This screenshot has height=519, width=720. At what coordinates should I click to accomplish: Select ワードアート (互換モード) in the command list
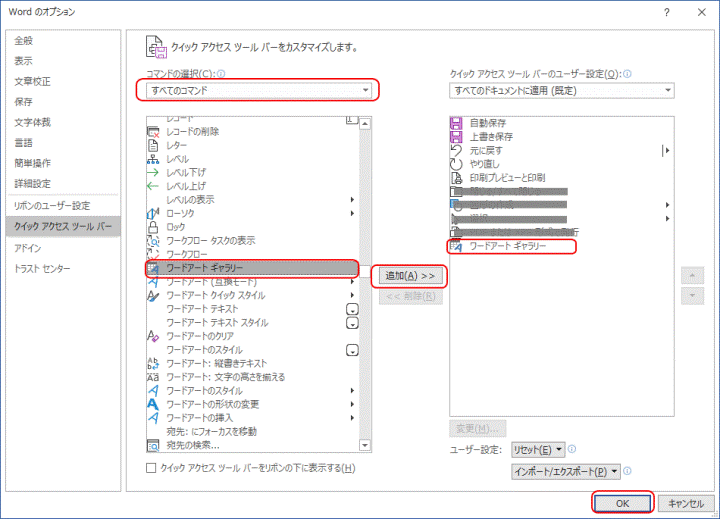(x=252, y=282)
